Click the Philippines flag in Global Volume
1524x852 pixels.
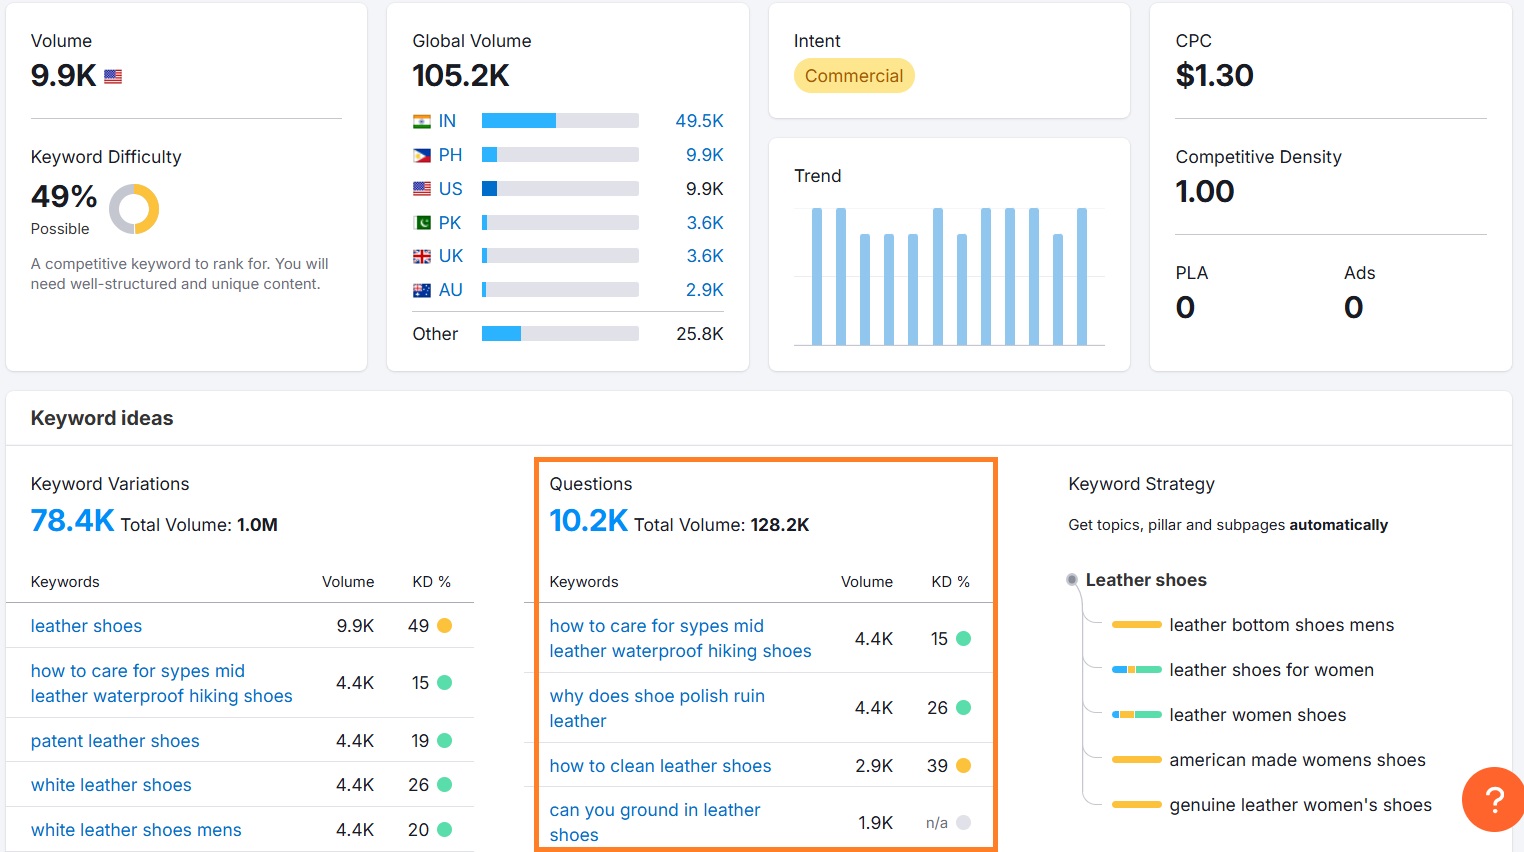[424, 154]
